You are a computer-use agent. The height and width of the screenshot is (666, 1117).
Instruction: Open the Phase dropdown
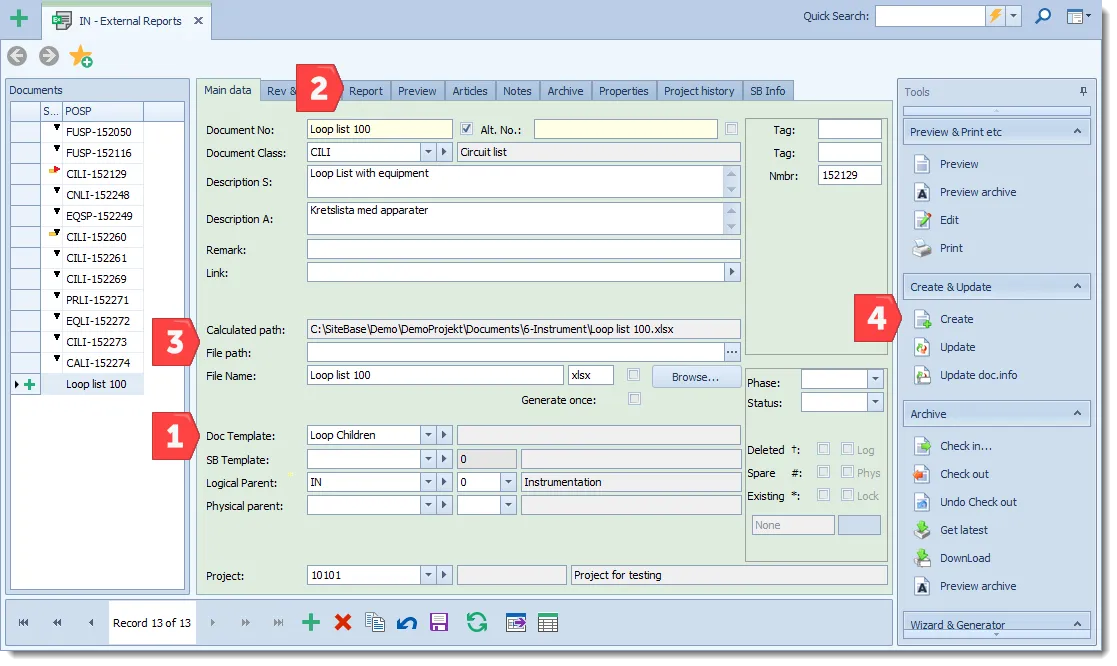(876, 379)
